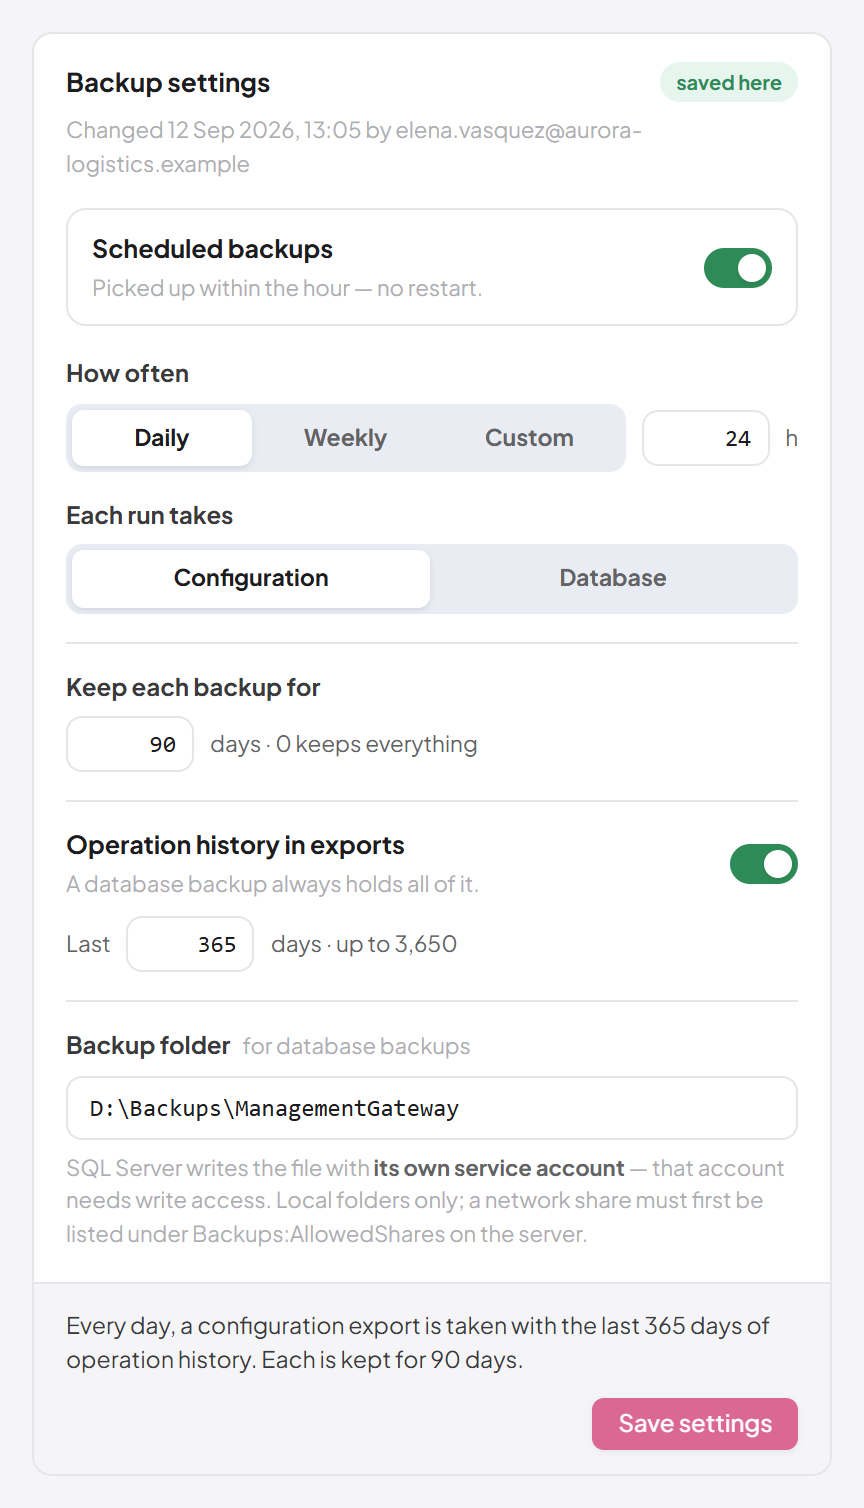864x1508 pixels.
Task: Select the Daily frequency option
Action: pyautogui.click(x=162, y=438)
